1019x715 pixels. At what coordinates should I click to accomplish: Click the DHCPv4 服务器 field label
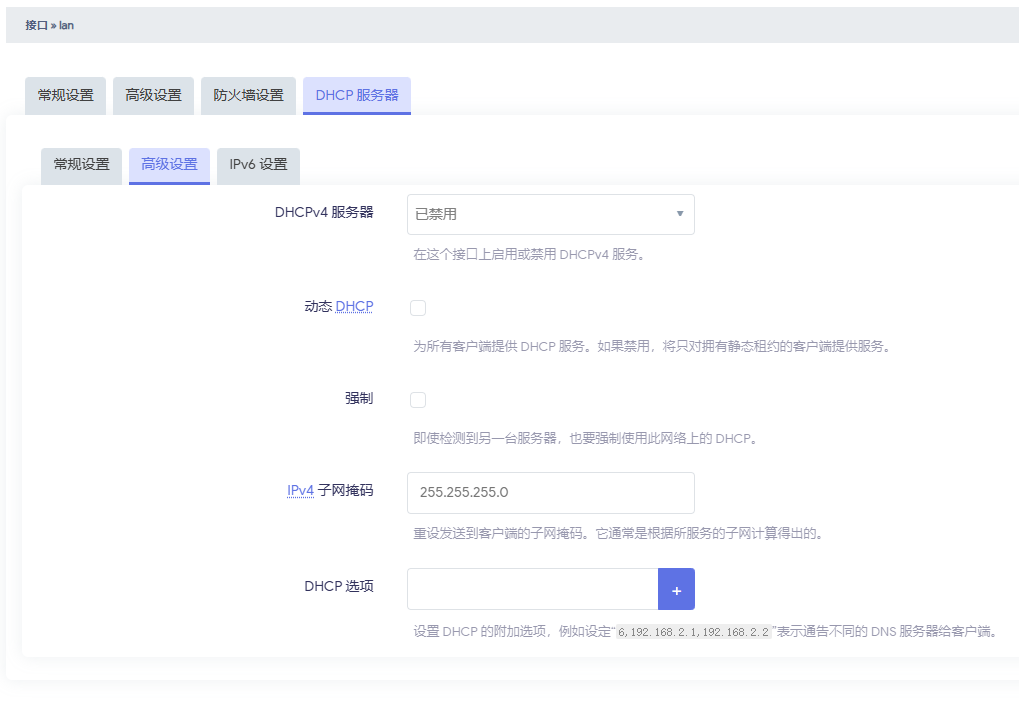(324, 213)
